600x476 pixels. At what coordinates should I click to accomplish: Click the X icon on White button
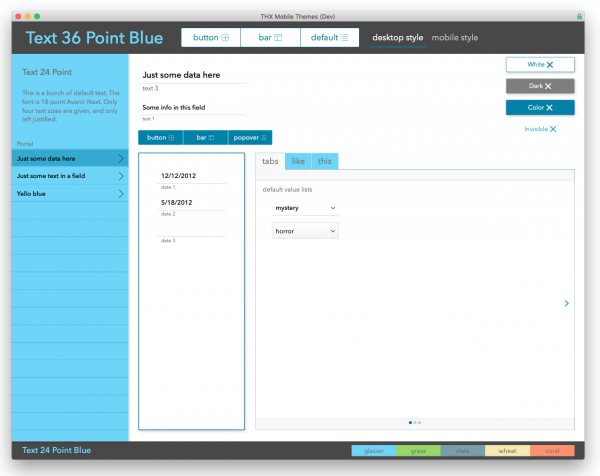[x=550, y=65]
